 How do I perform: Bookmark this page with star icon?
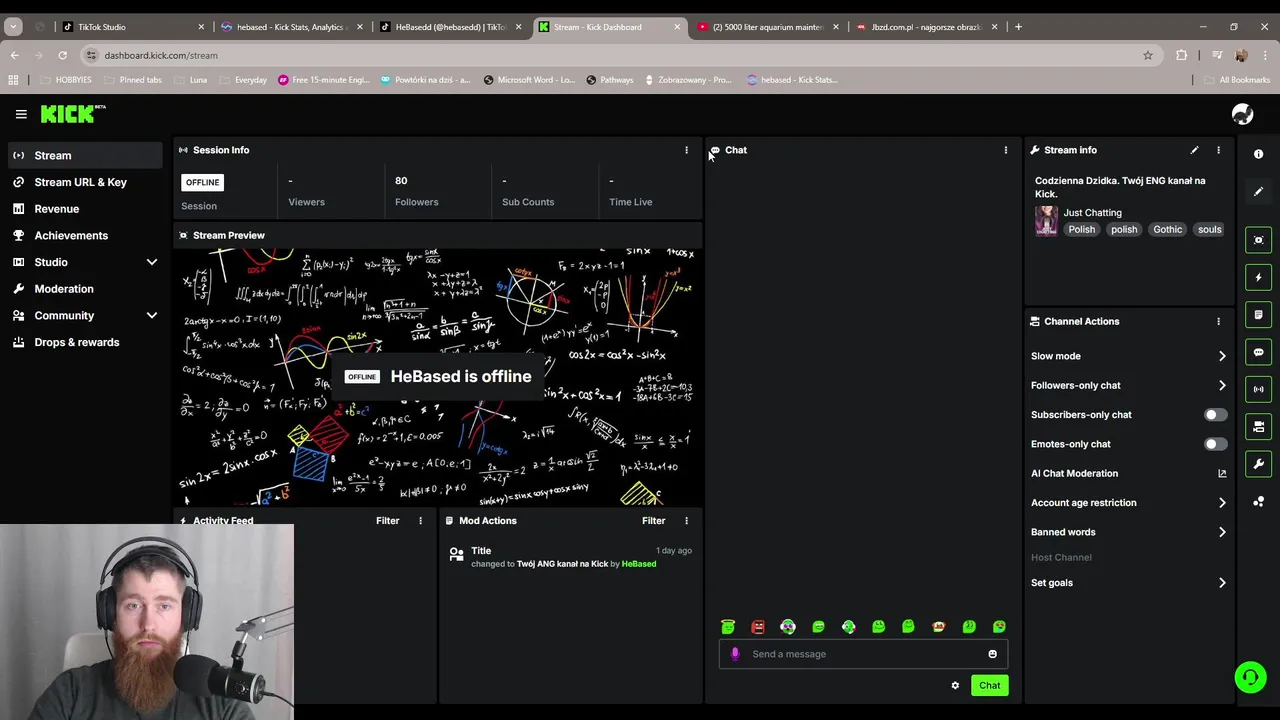point(1148,55)
